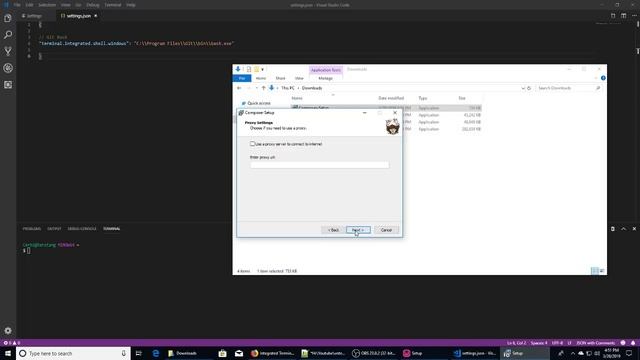Click Cancel in Composer Setup
Viewport: 640px width, 360px height.
pos(386,230)
